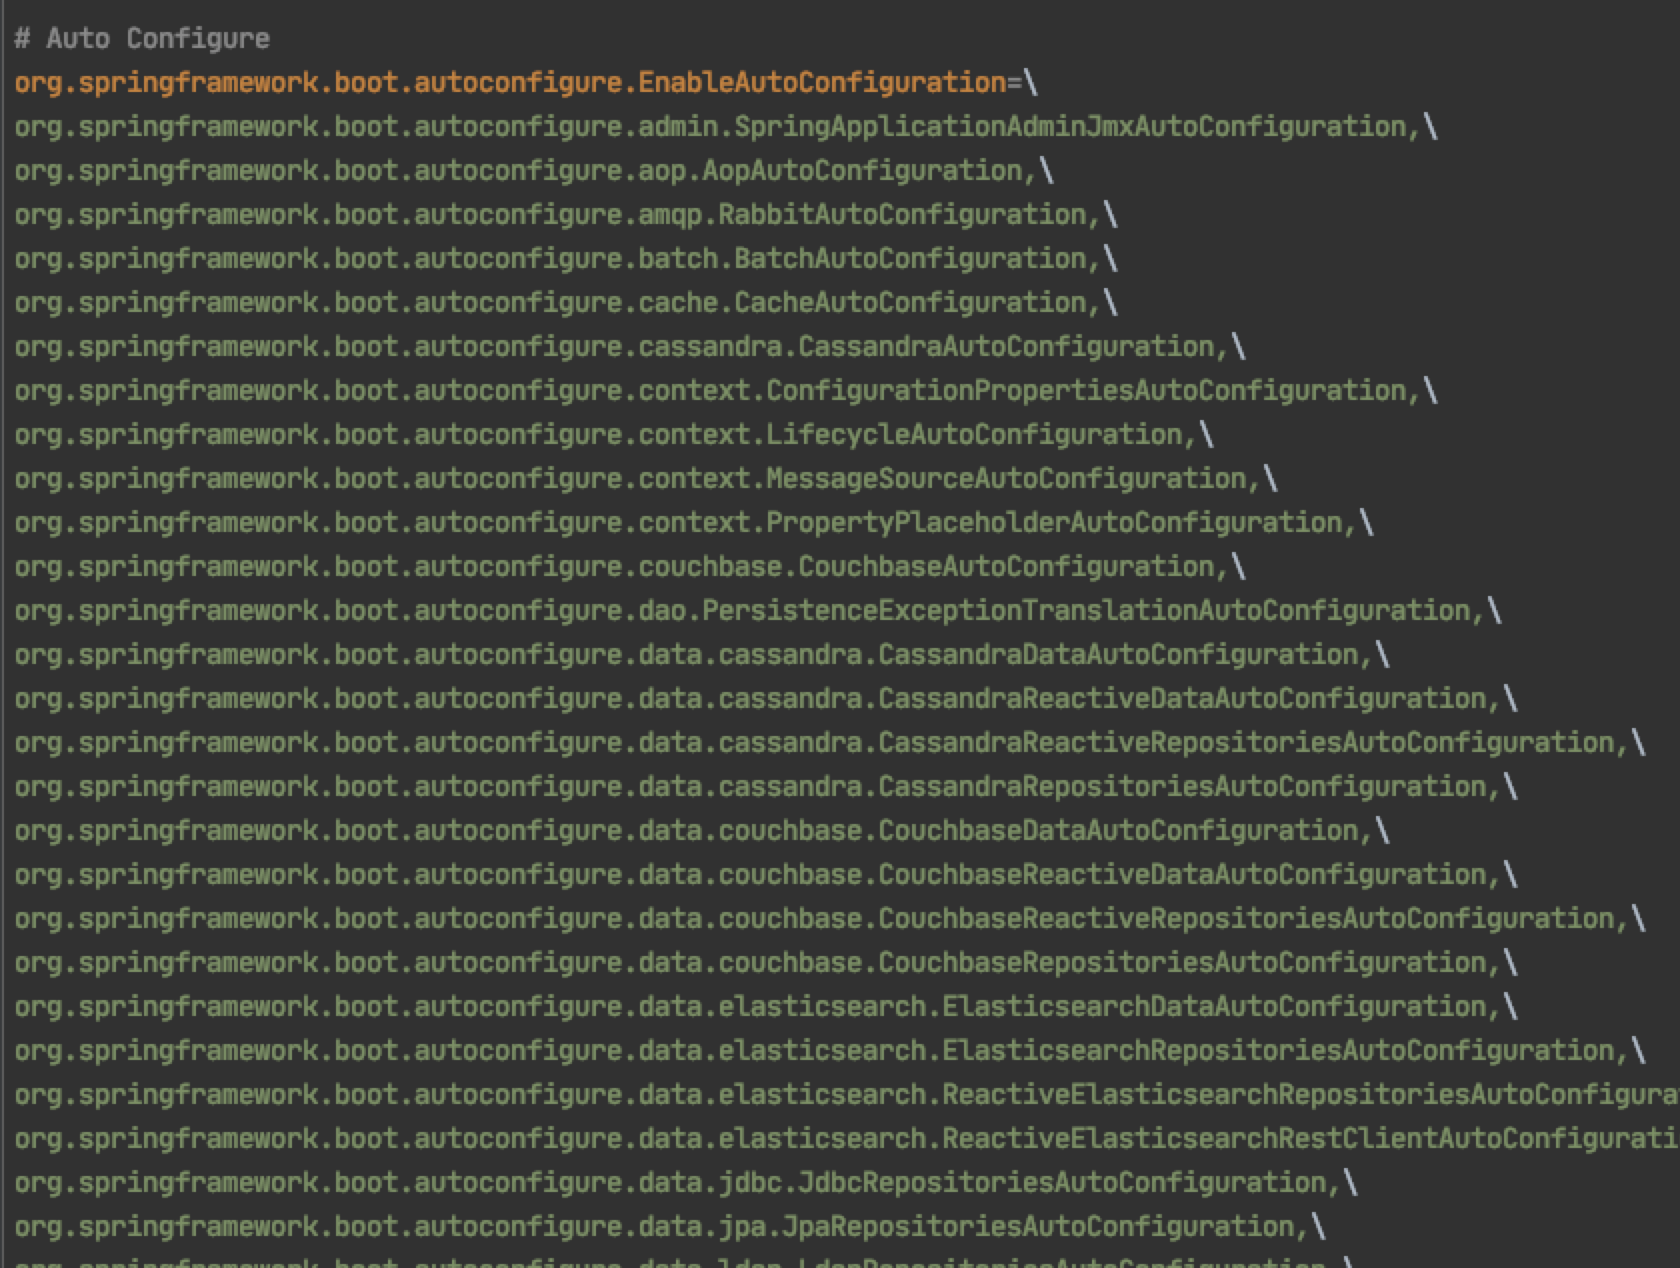
Task: Click the couchbase.CouchbaseAutoConfiguration line
Action: click(x=630, y=567)
